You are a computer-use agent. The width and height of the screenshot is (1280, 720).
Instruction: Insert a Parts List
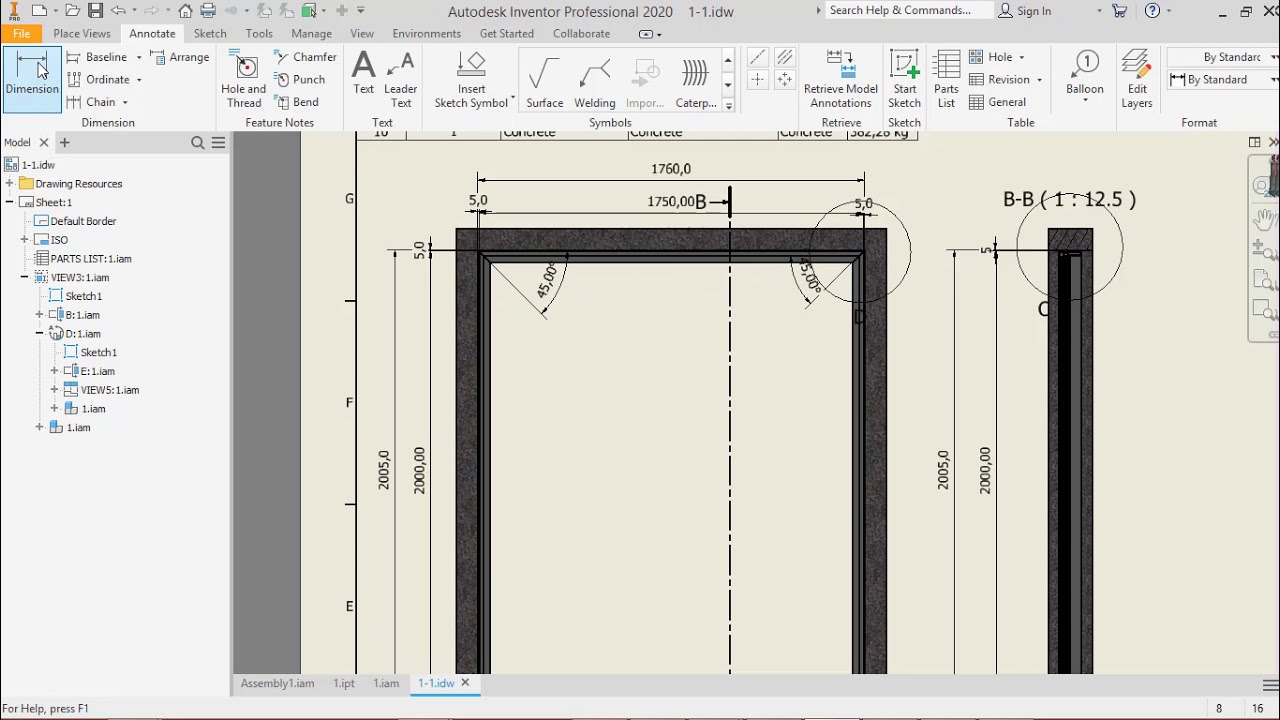(946, 79)
